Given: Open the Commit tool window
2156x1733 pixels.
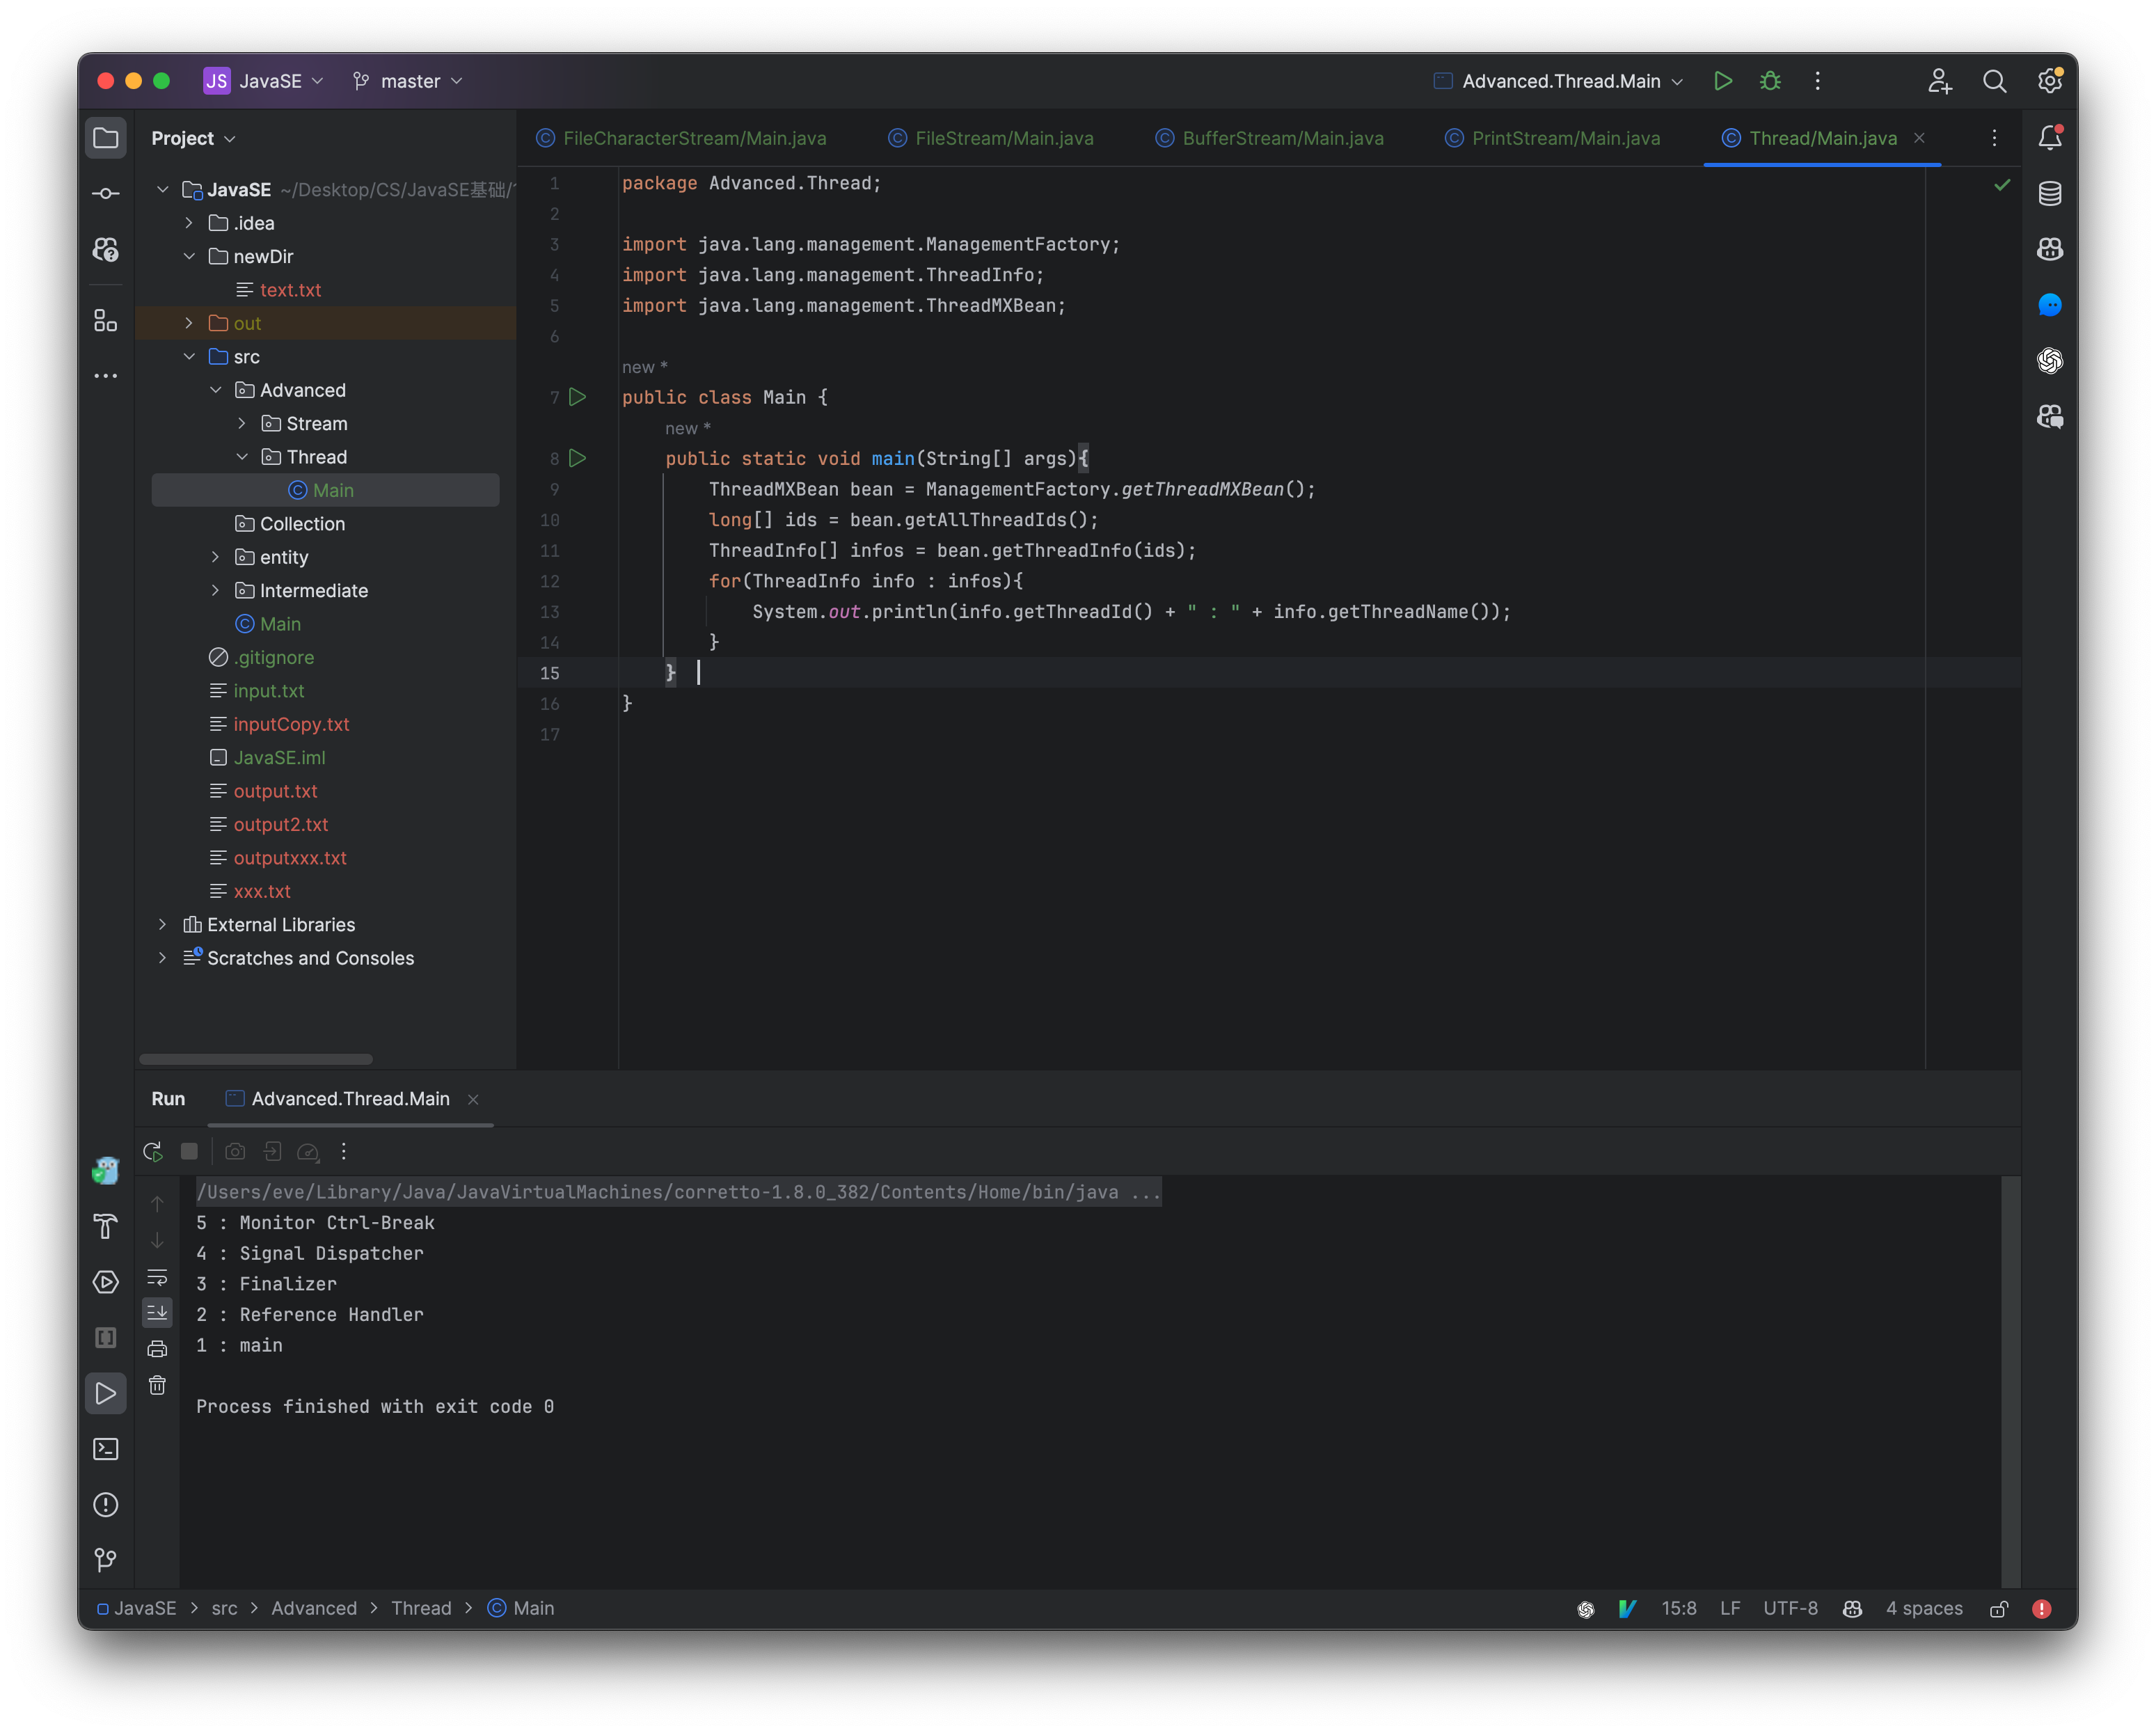Looking at the screenshot, I should tap(106, 193).
